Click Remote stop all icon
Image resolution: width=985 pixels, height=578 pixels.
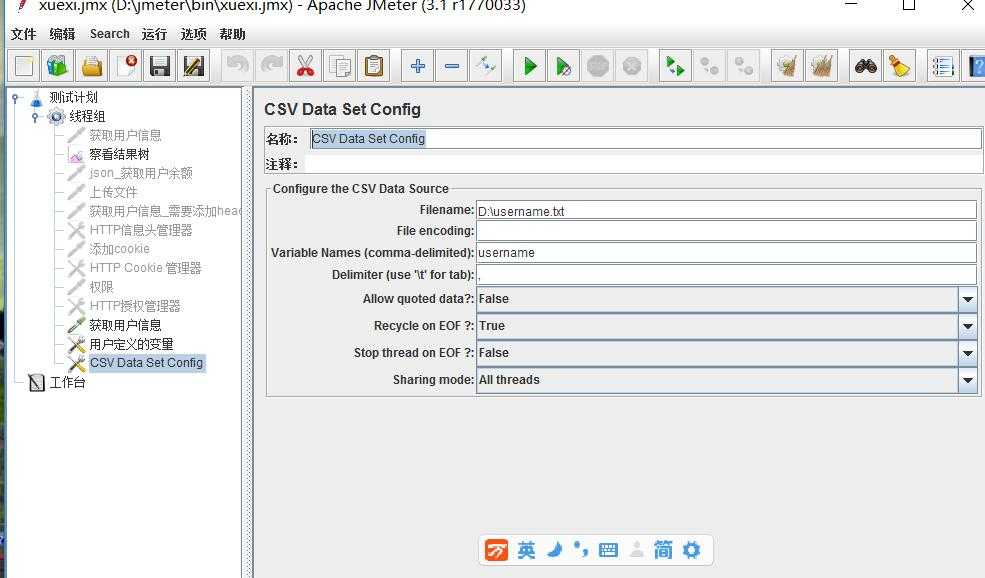coord(709,66)
